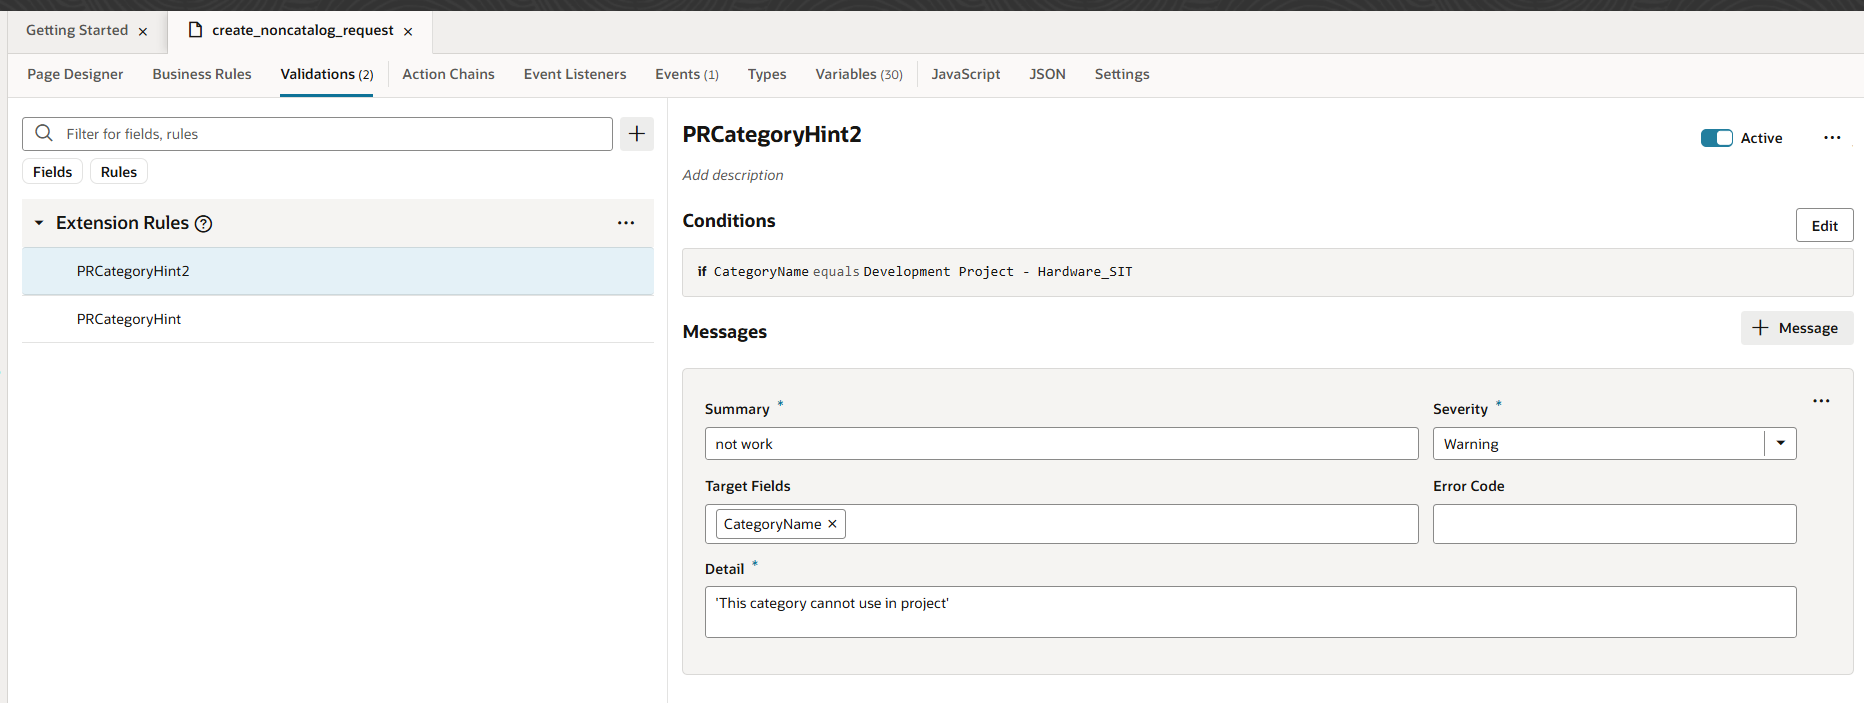Click the Fields filter button
1864x703 pixels.
point(52,172)
